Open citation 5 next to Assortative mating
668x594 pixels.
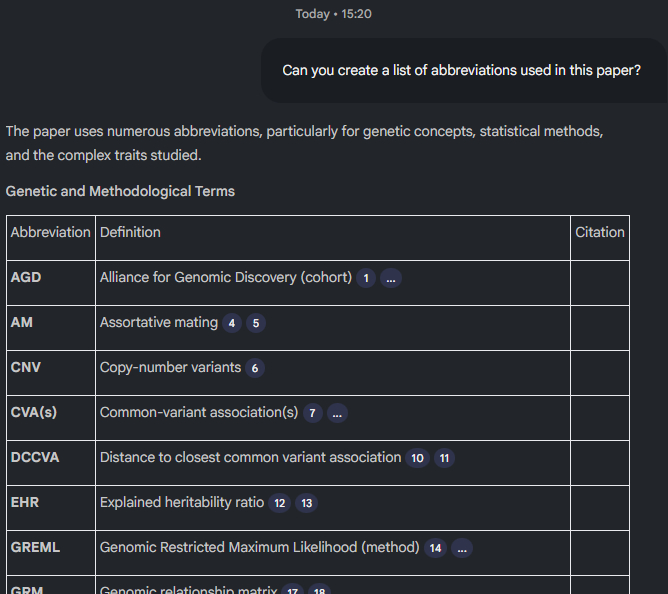point(256,323)
